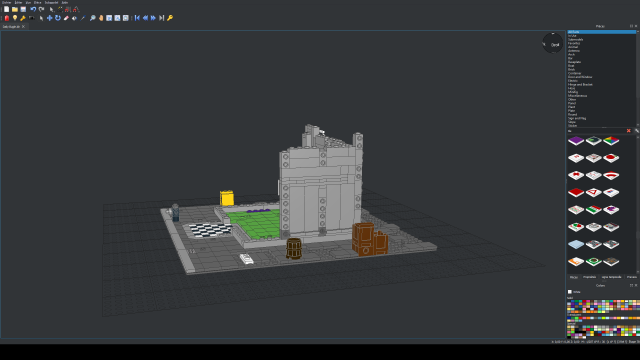Redo the last undone action
This screenshot has height=360, width=640.
tap(41, 9)
